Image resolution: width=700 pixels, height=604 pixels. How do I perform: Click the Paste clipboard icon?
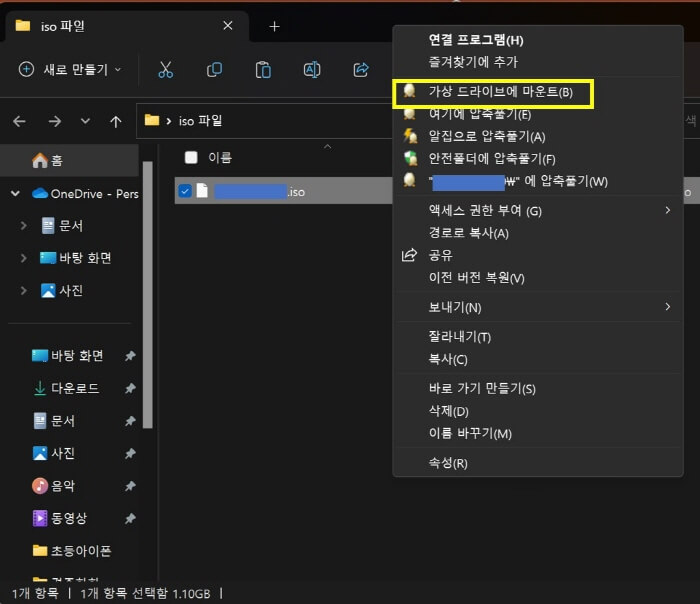(263, 70)
